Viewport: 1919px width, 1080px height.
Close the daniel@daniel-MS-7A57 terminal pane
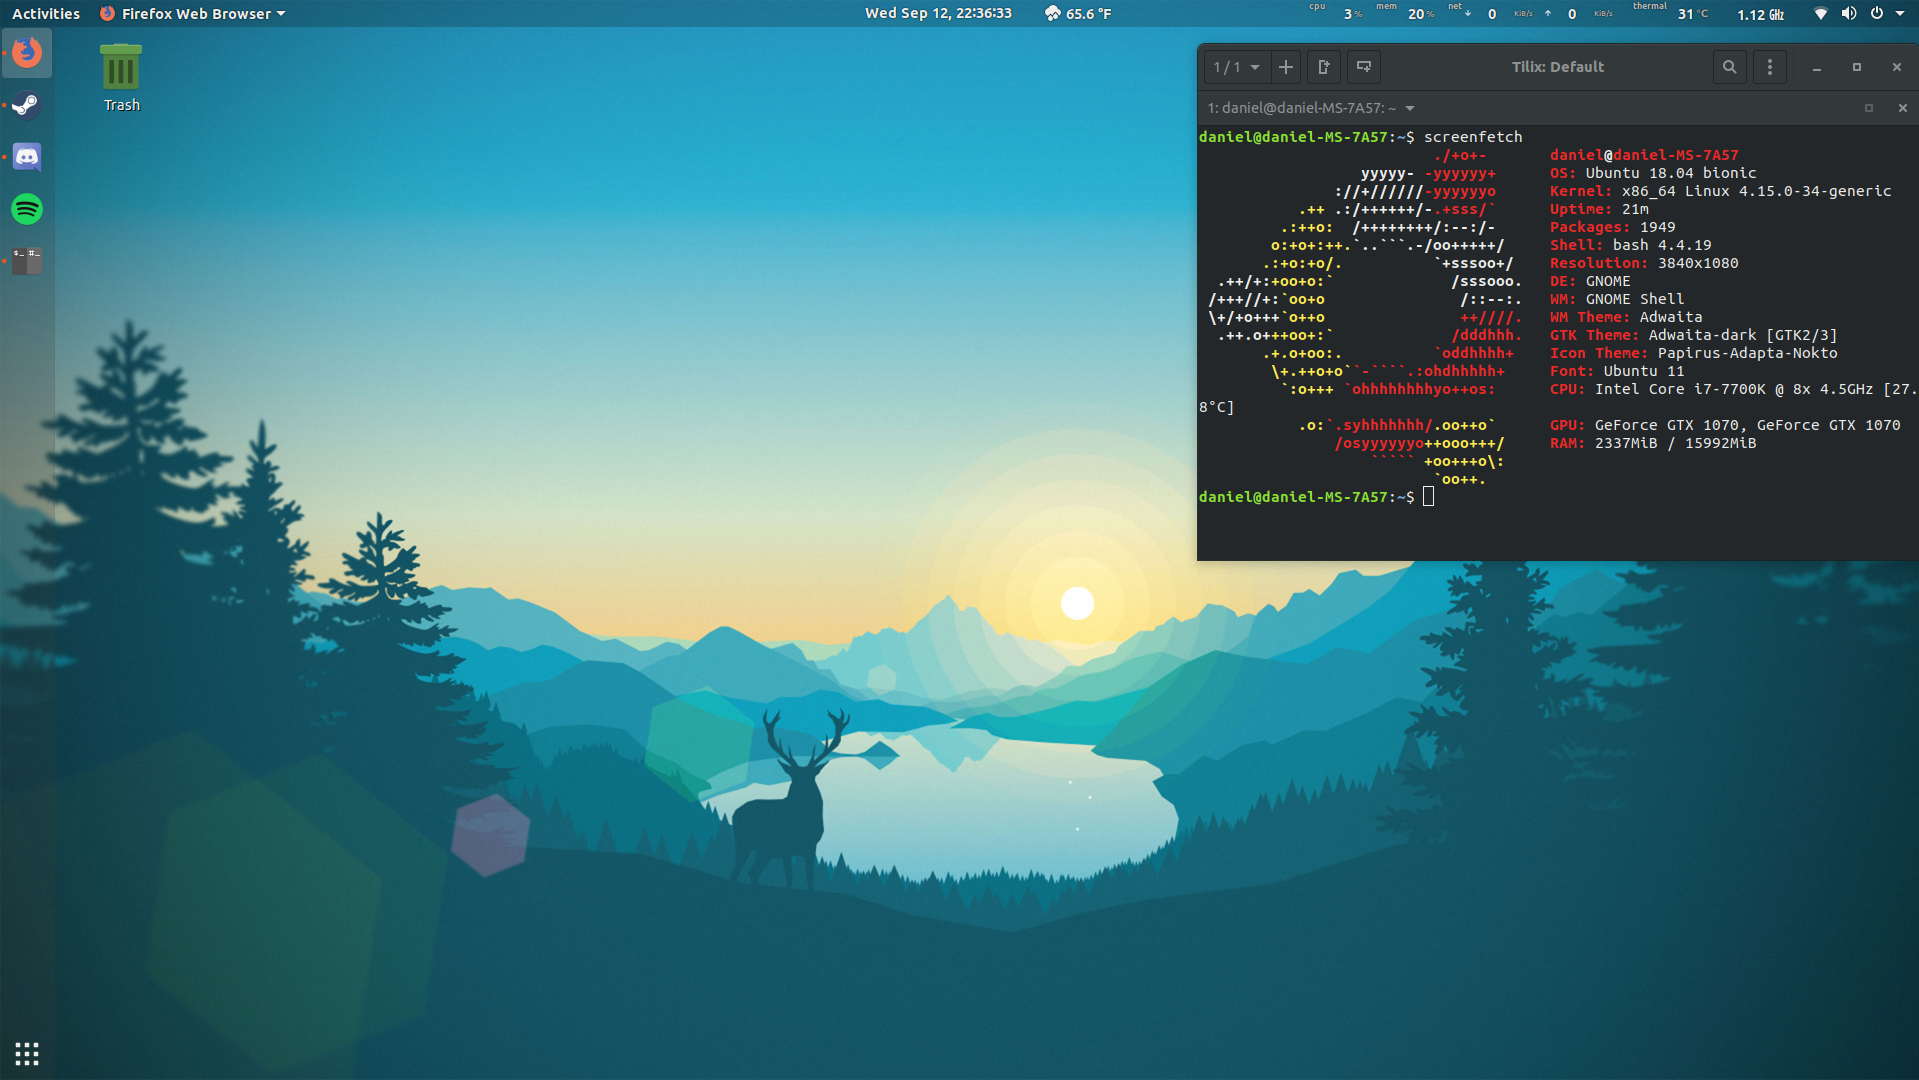[1903, 108]
